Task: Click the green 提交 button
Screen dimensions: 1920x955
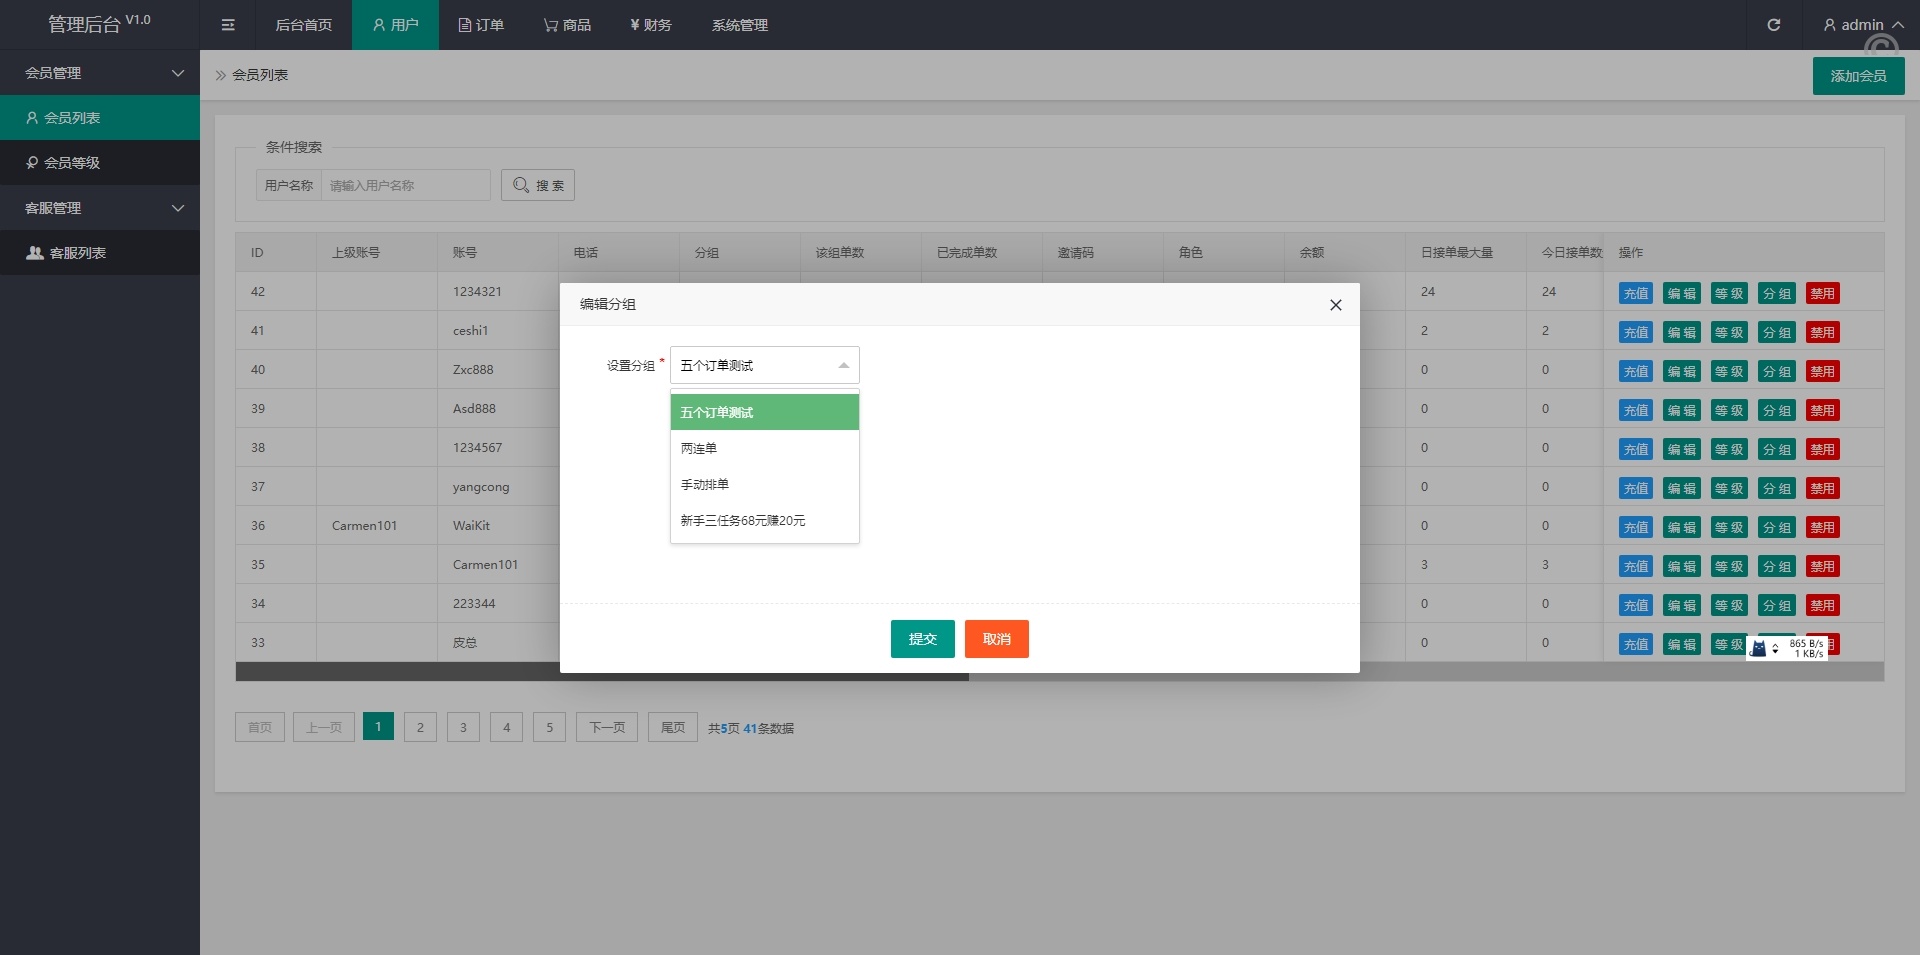Action: pyautogui.click(x=922, y=639)
